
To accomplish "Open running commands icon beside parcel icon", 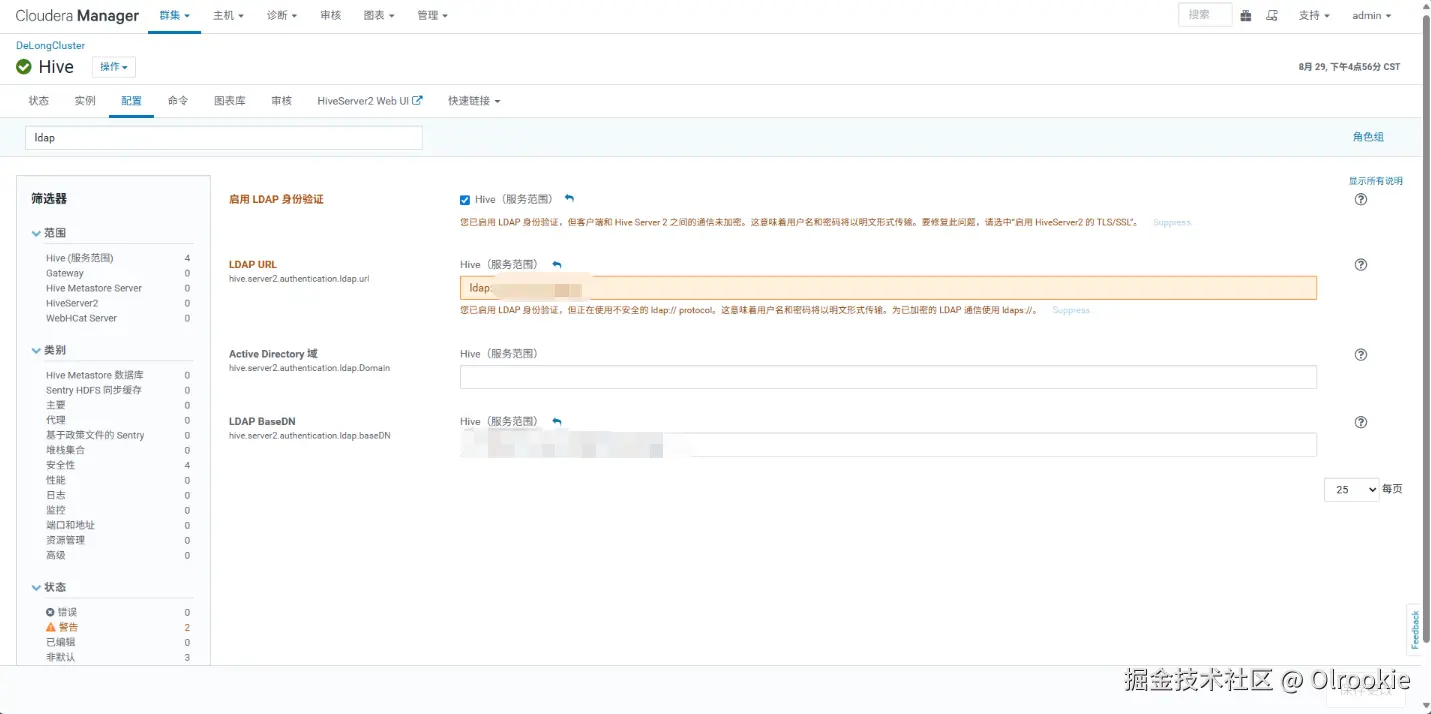I will pos(1272,15).
